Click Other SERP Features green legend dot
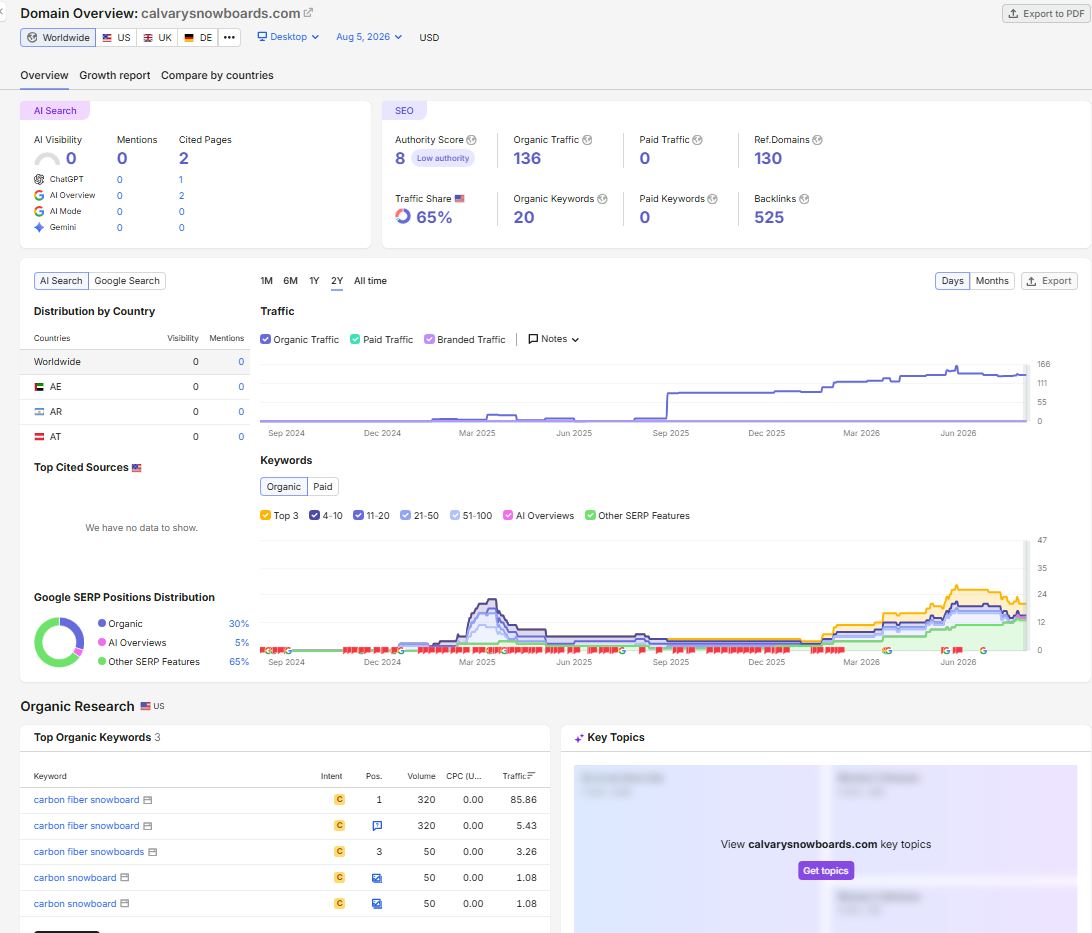Viewport: 1092px width, 933px height. point(102,661)
